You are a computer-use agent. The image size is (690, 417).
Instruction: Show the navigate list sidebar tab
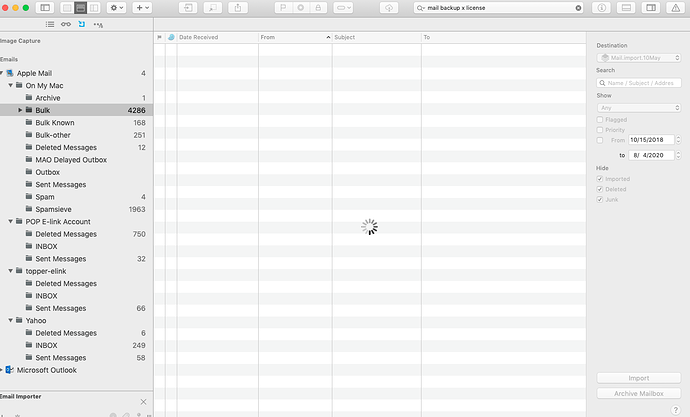(x=50, y=25)
